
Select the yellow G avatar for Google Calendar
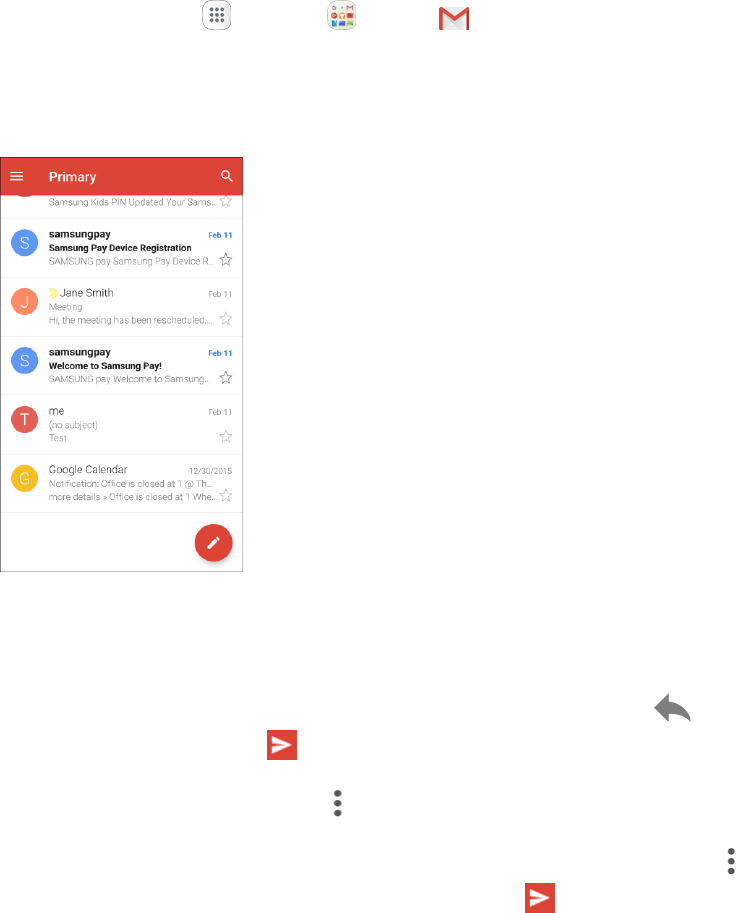pos(24,478)
